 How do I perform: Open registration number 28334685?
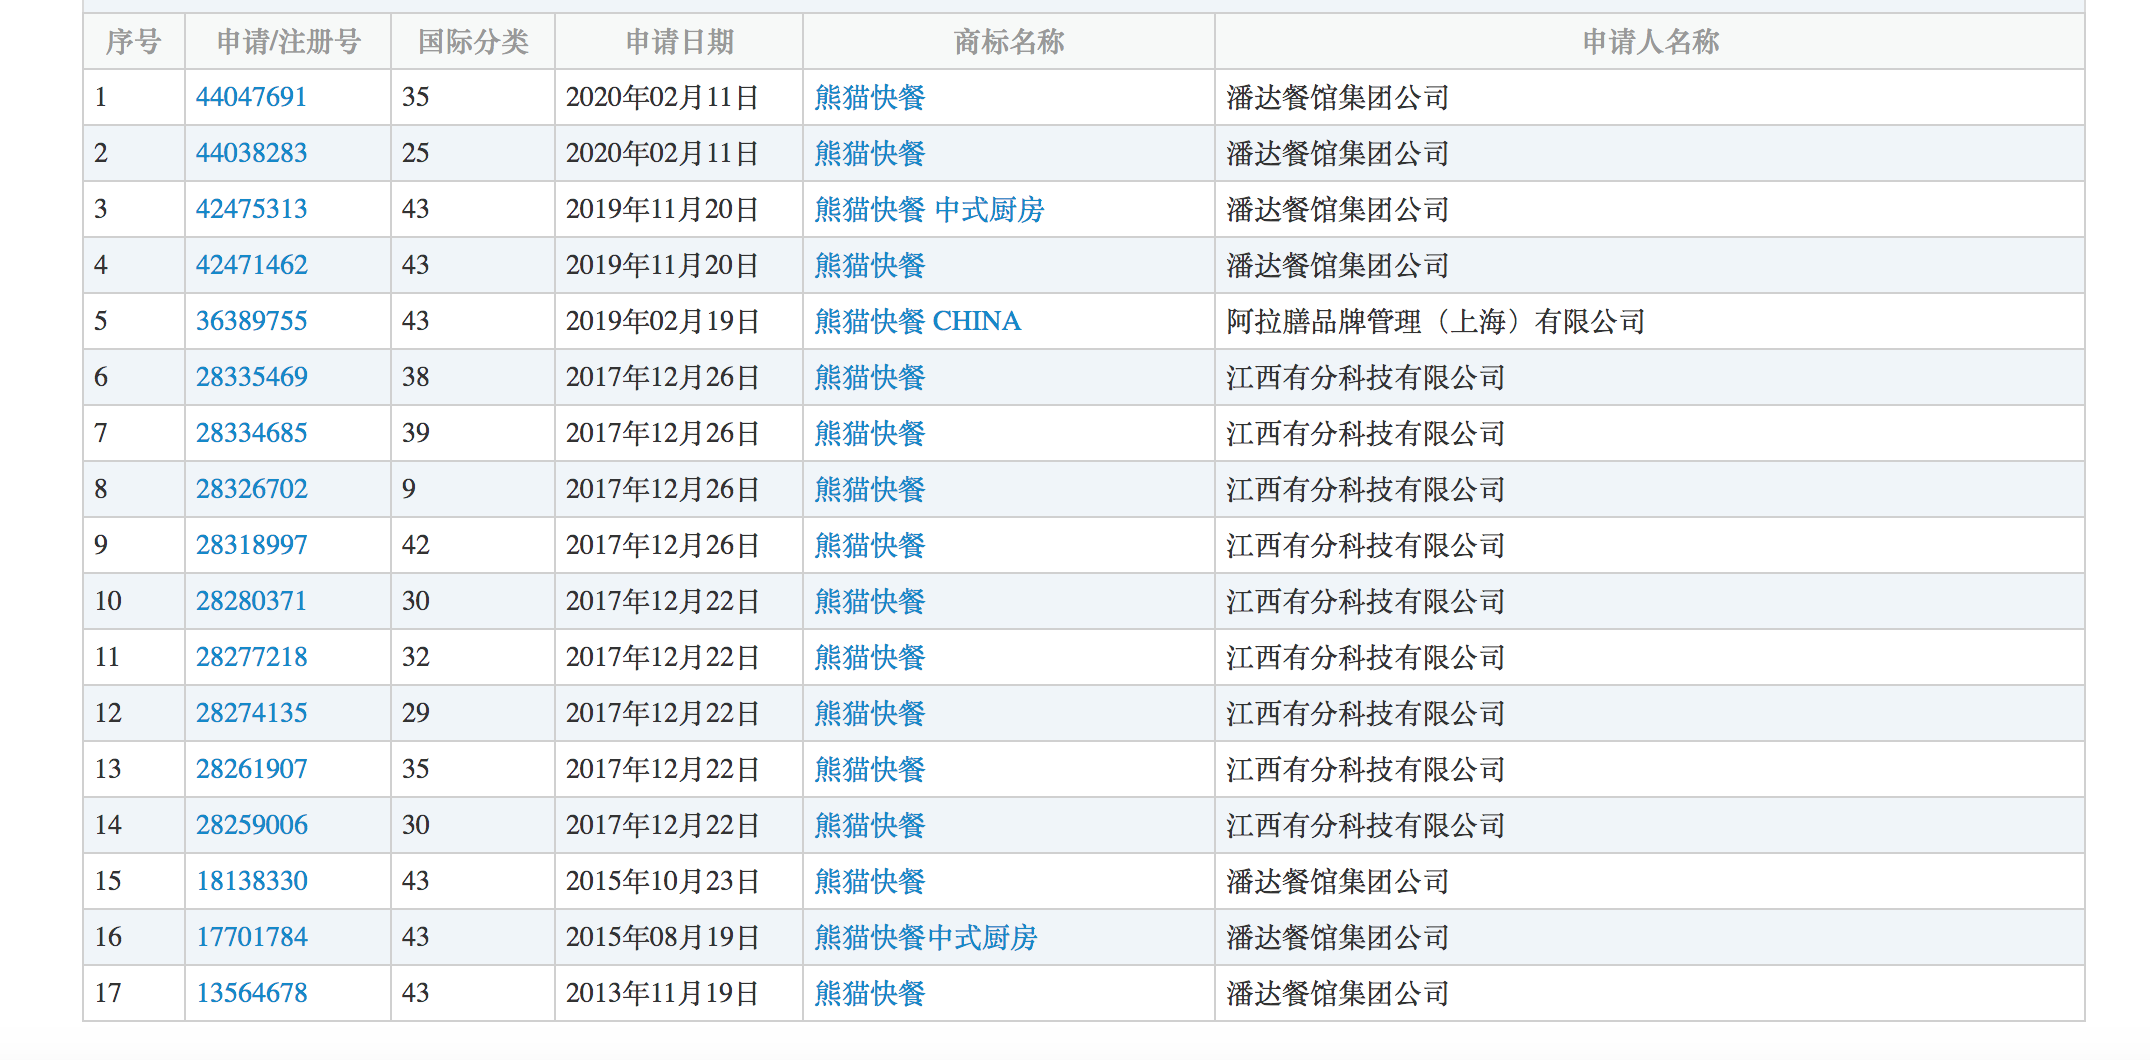pyautogui.click(x=251, y=433)
